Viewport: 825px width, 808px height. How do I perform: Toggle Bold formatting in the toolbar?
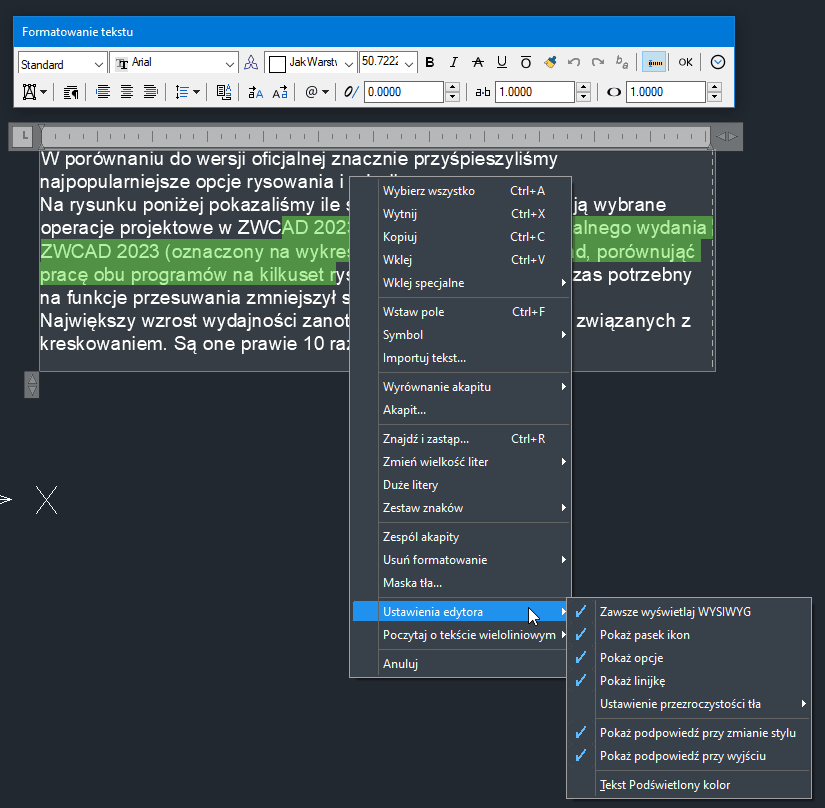coord(430,63)
